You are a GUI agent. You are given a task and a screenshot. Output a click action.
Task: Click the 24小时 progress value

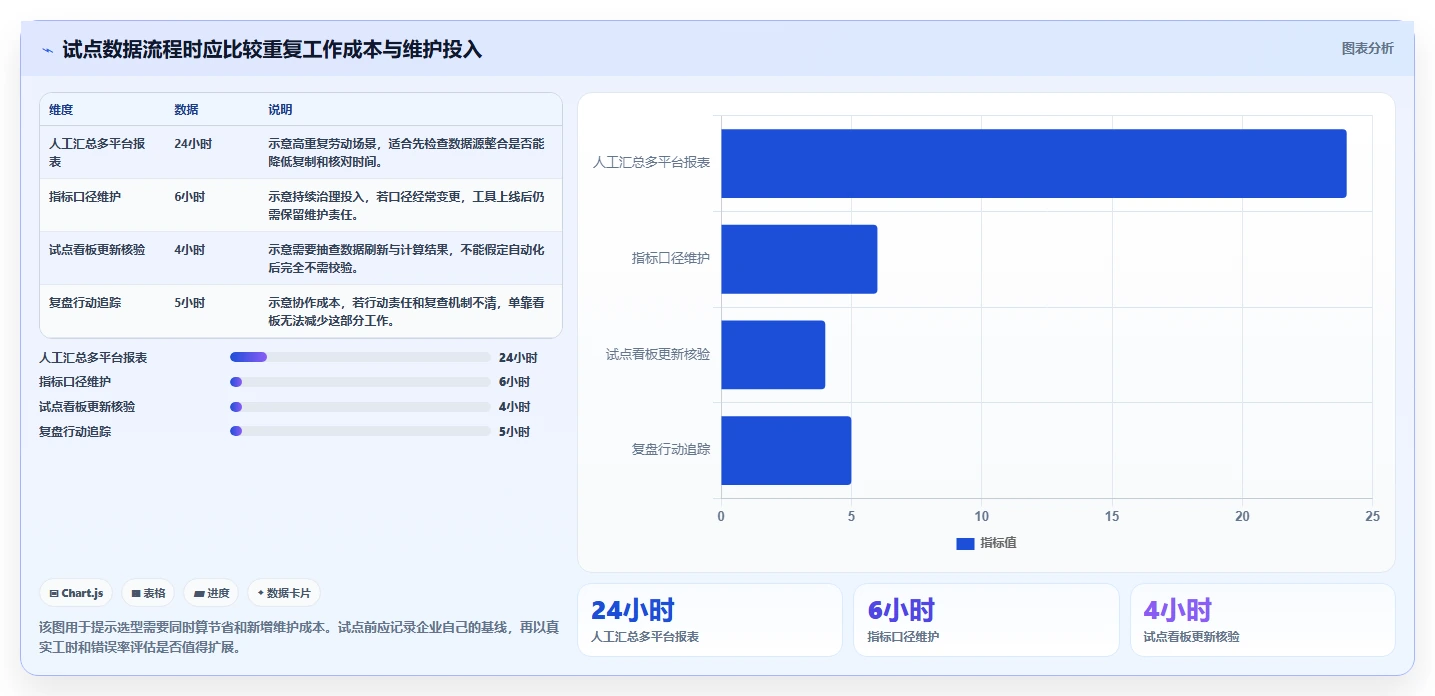click(518, 357)
